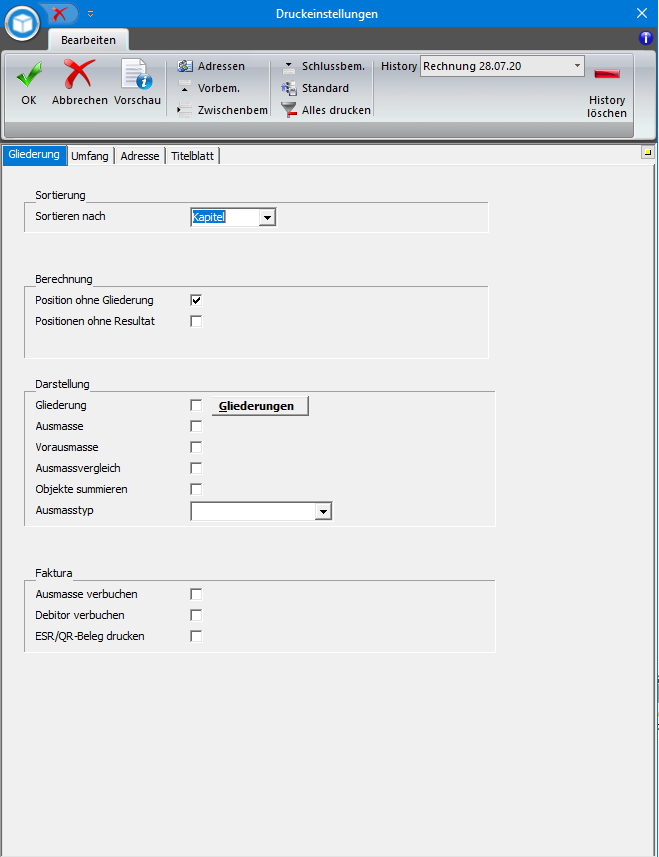The height and width of the screenshot is (857, 659).
Task: Click the red Abbrechen X icon
Action: [x=79, y=74]
